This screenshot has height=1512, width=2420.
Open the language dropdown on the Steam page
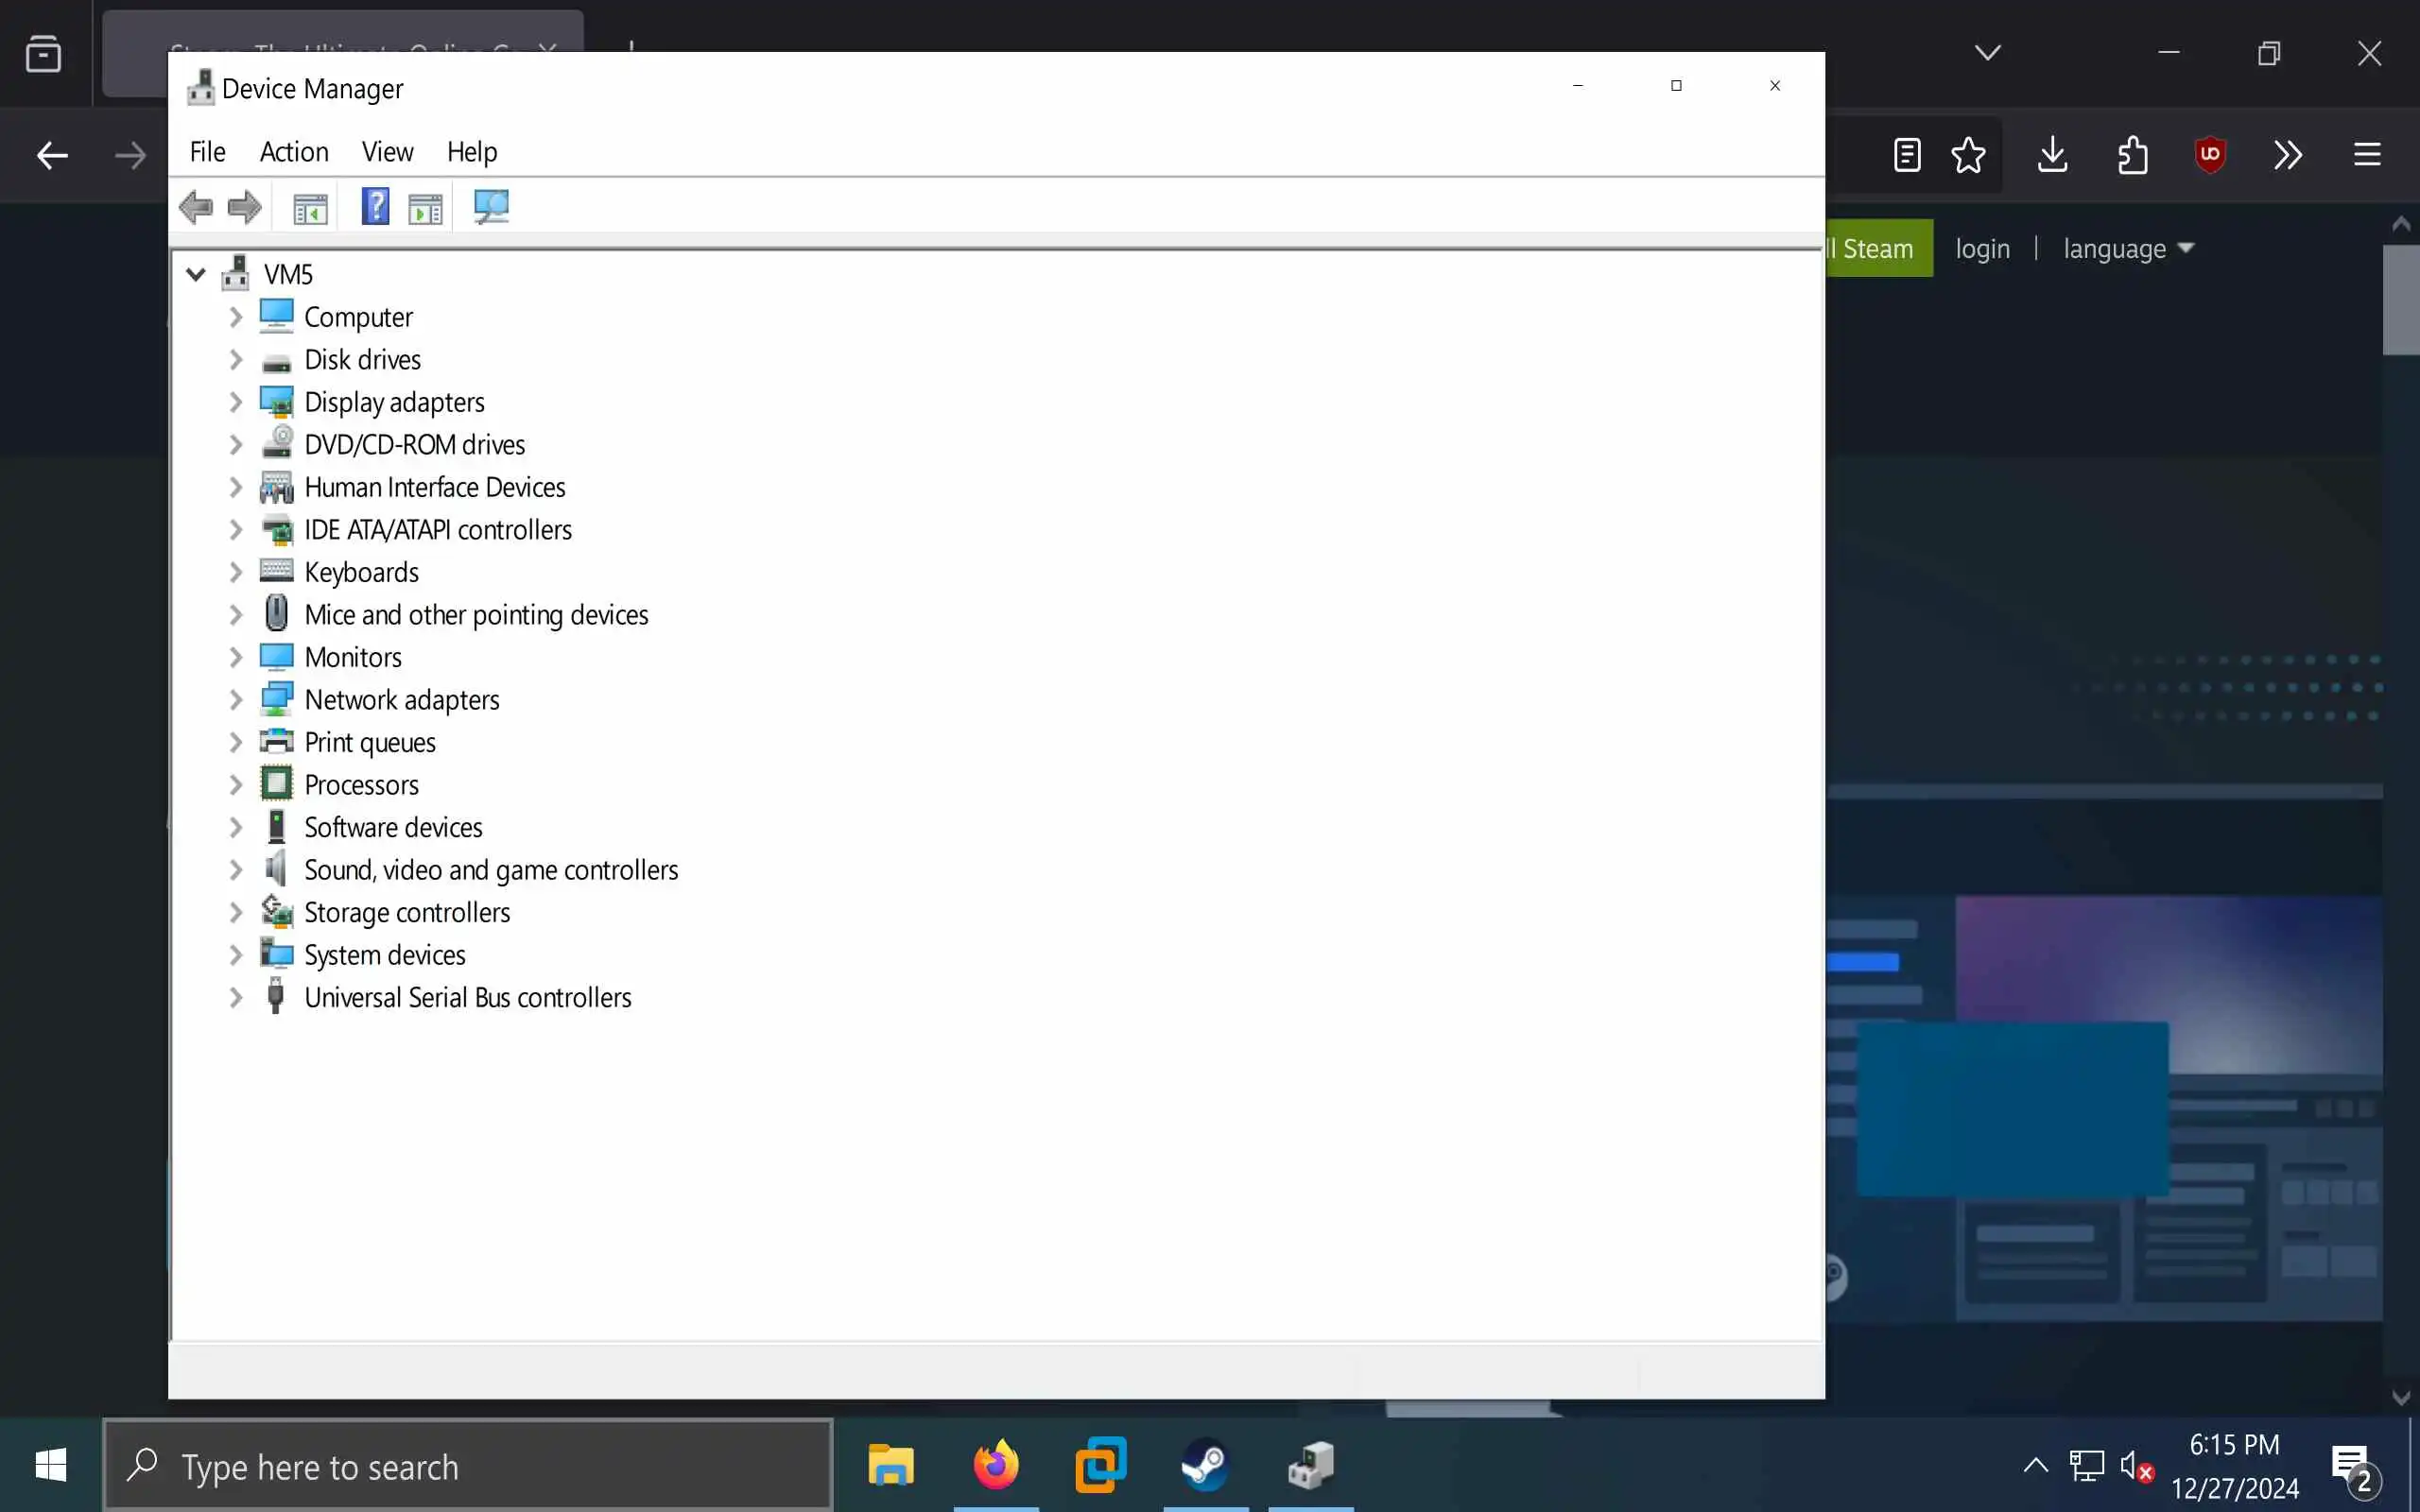[x=2127, y=249]
